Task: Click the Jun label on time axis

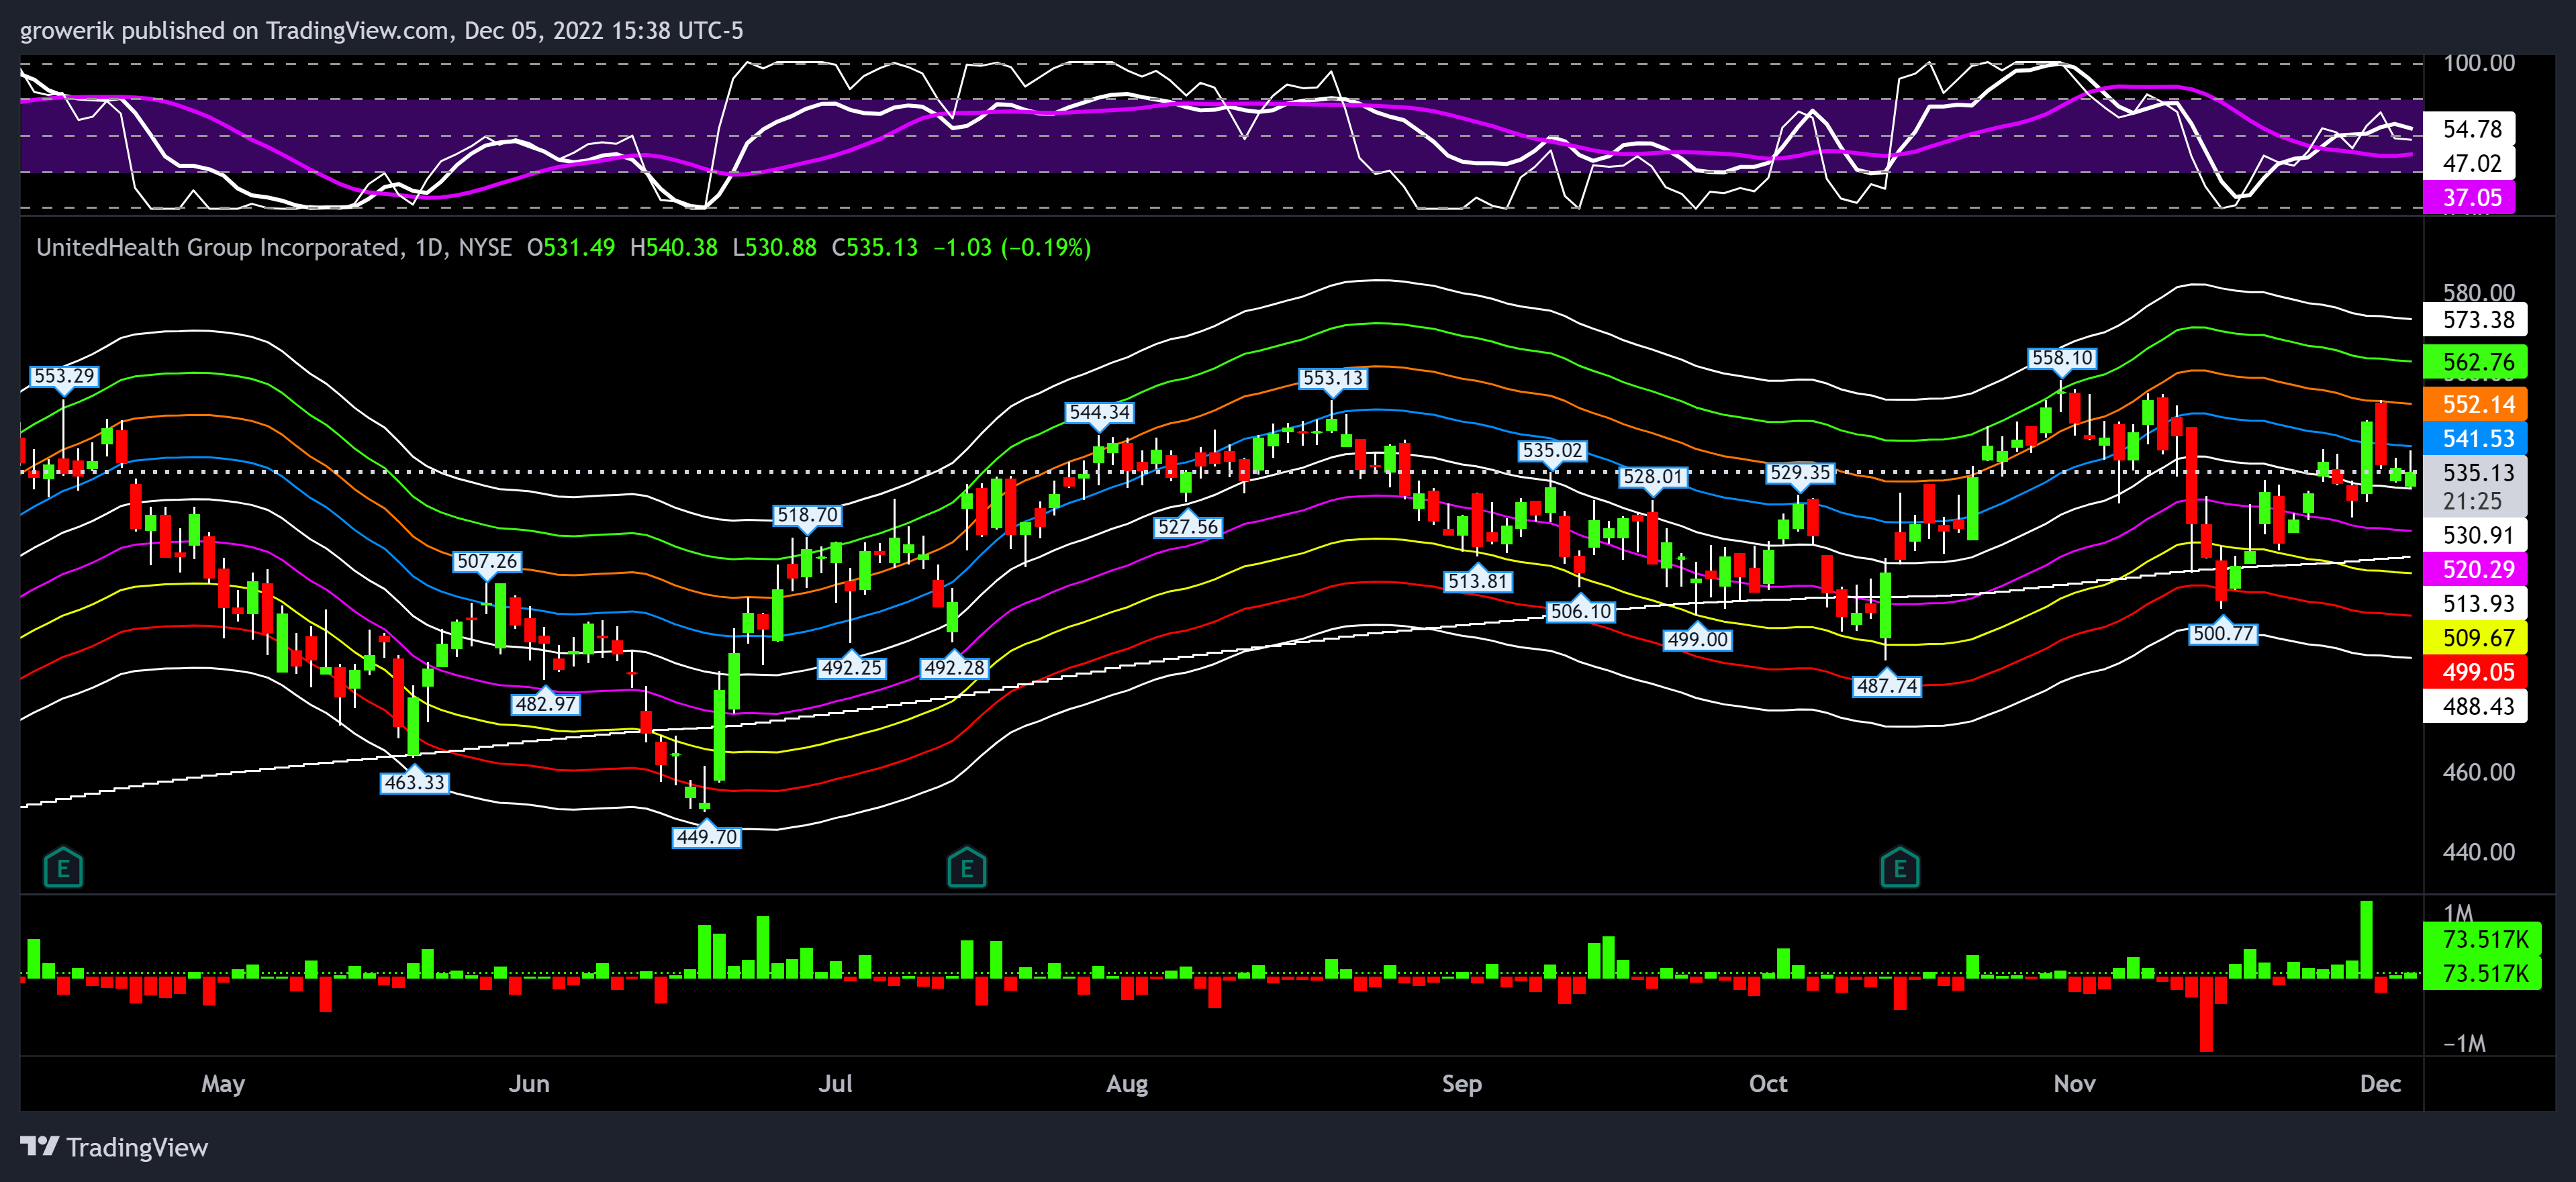Action: (529, 1084)
